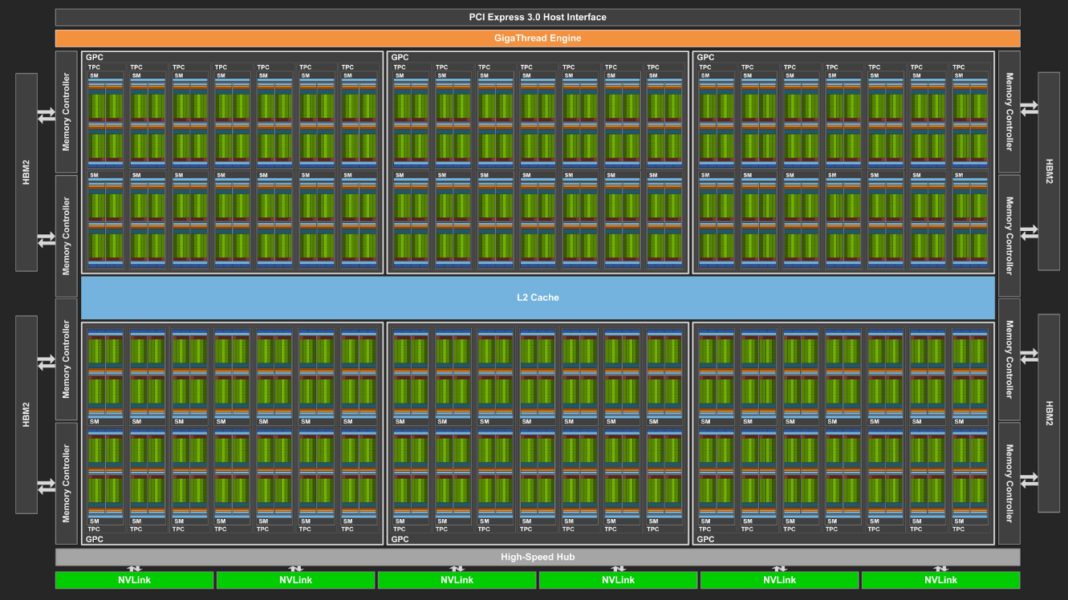This screenshot has width=1068, height=600.
Task: Click the top-left HBM2 memory block
Action: pos(26,171)
